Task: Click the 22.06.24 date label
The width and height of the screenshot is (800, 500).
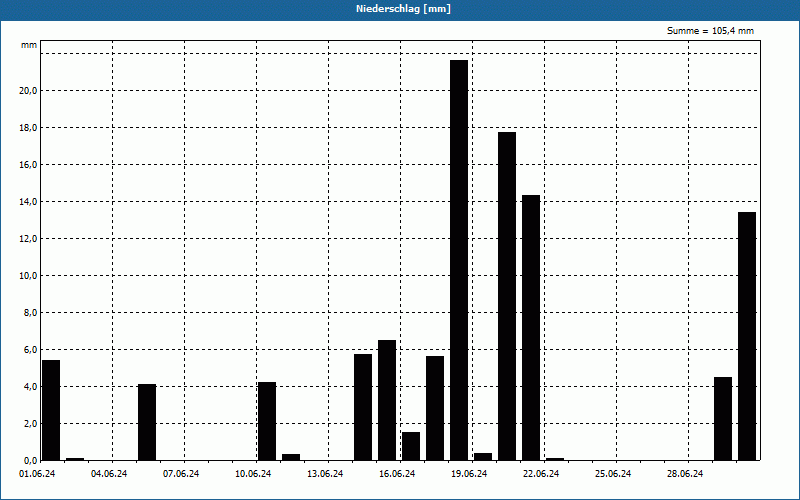Action: coord(541,474)
